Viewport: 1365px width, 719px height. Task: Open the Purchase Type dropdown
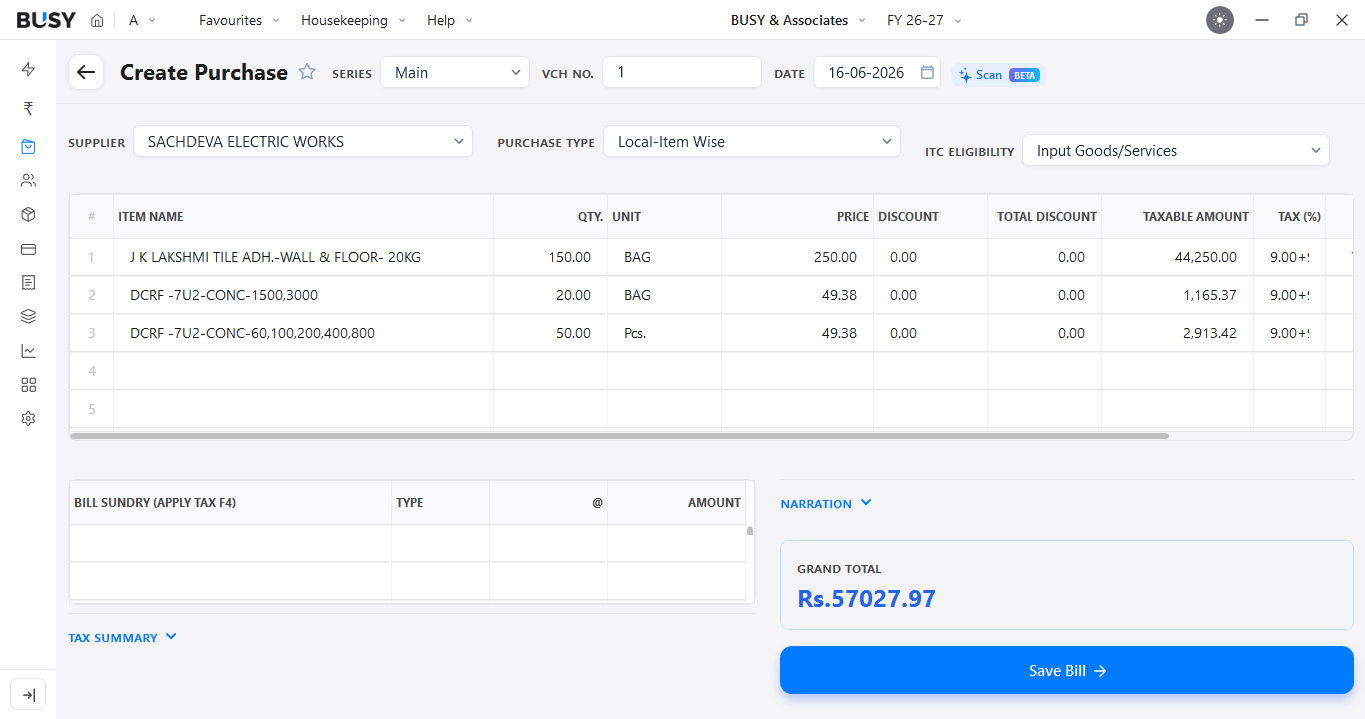(x=752, y=141)
